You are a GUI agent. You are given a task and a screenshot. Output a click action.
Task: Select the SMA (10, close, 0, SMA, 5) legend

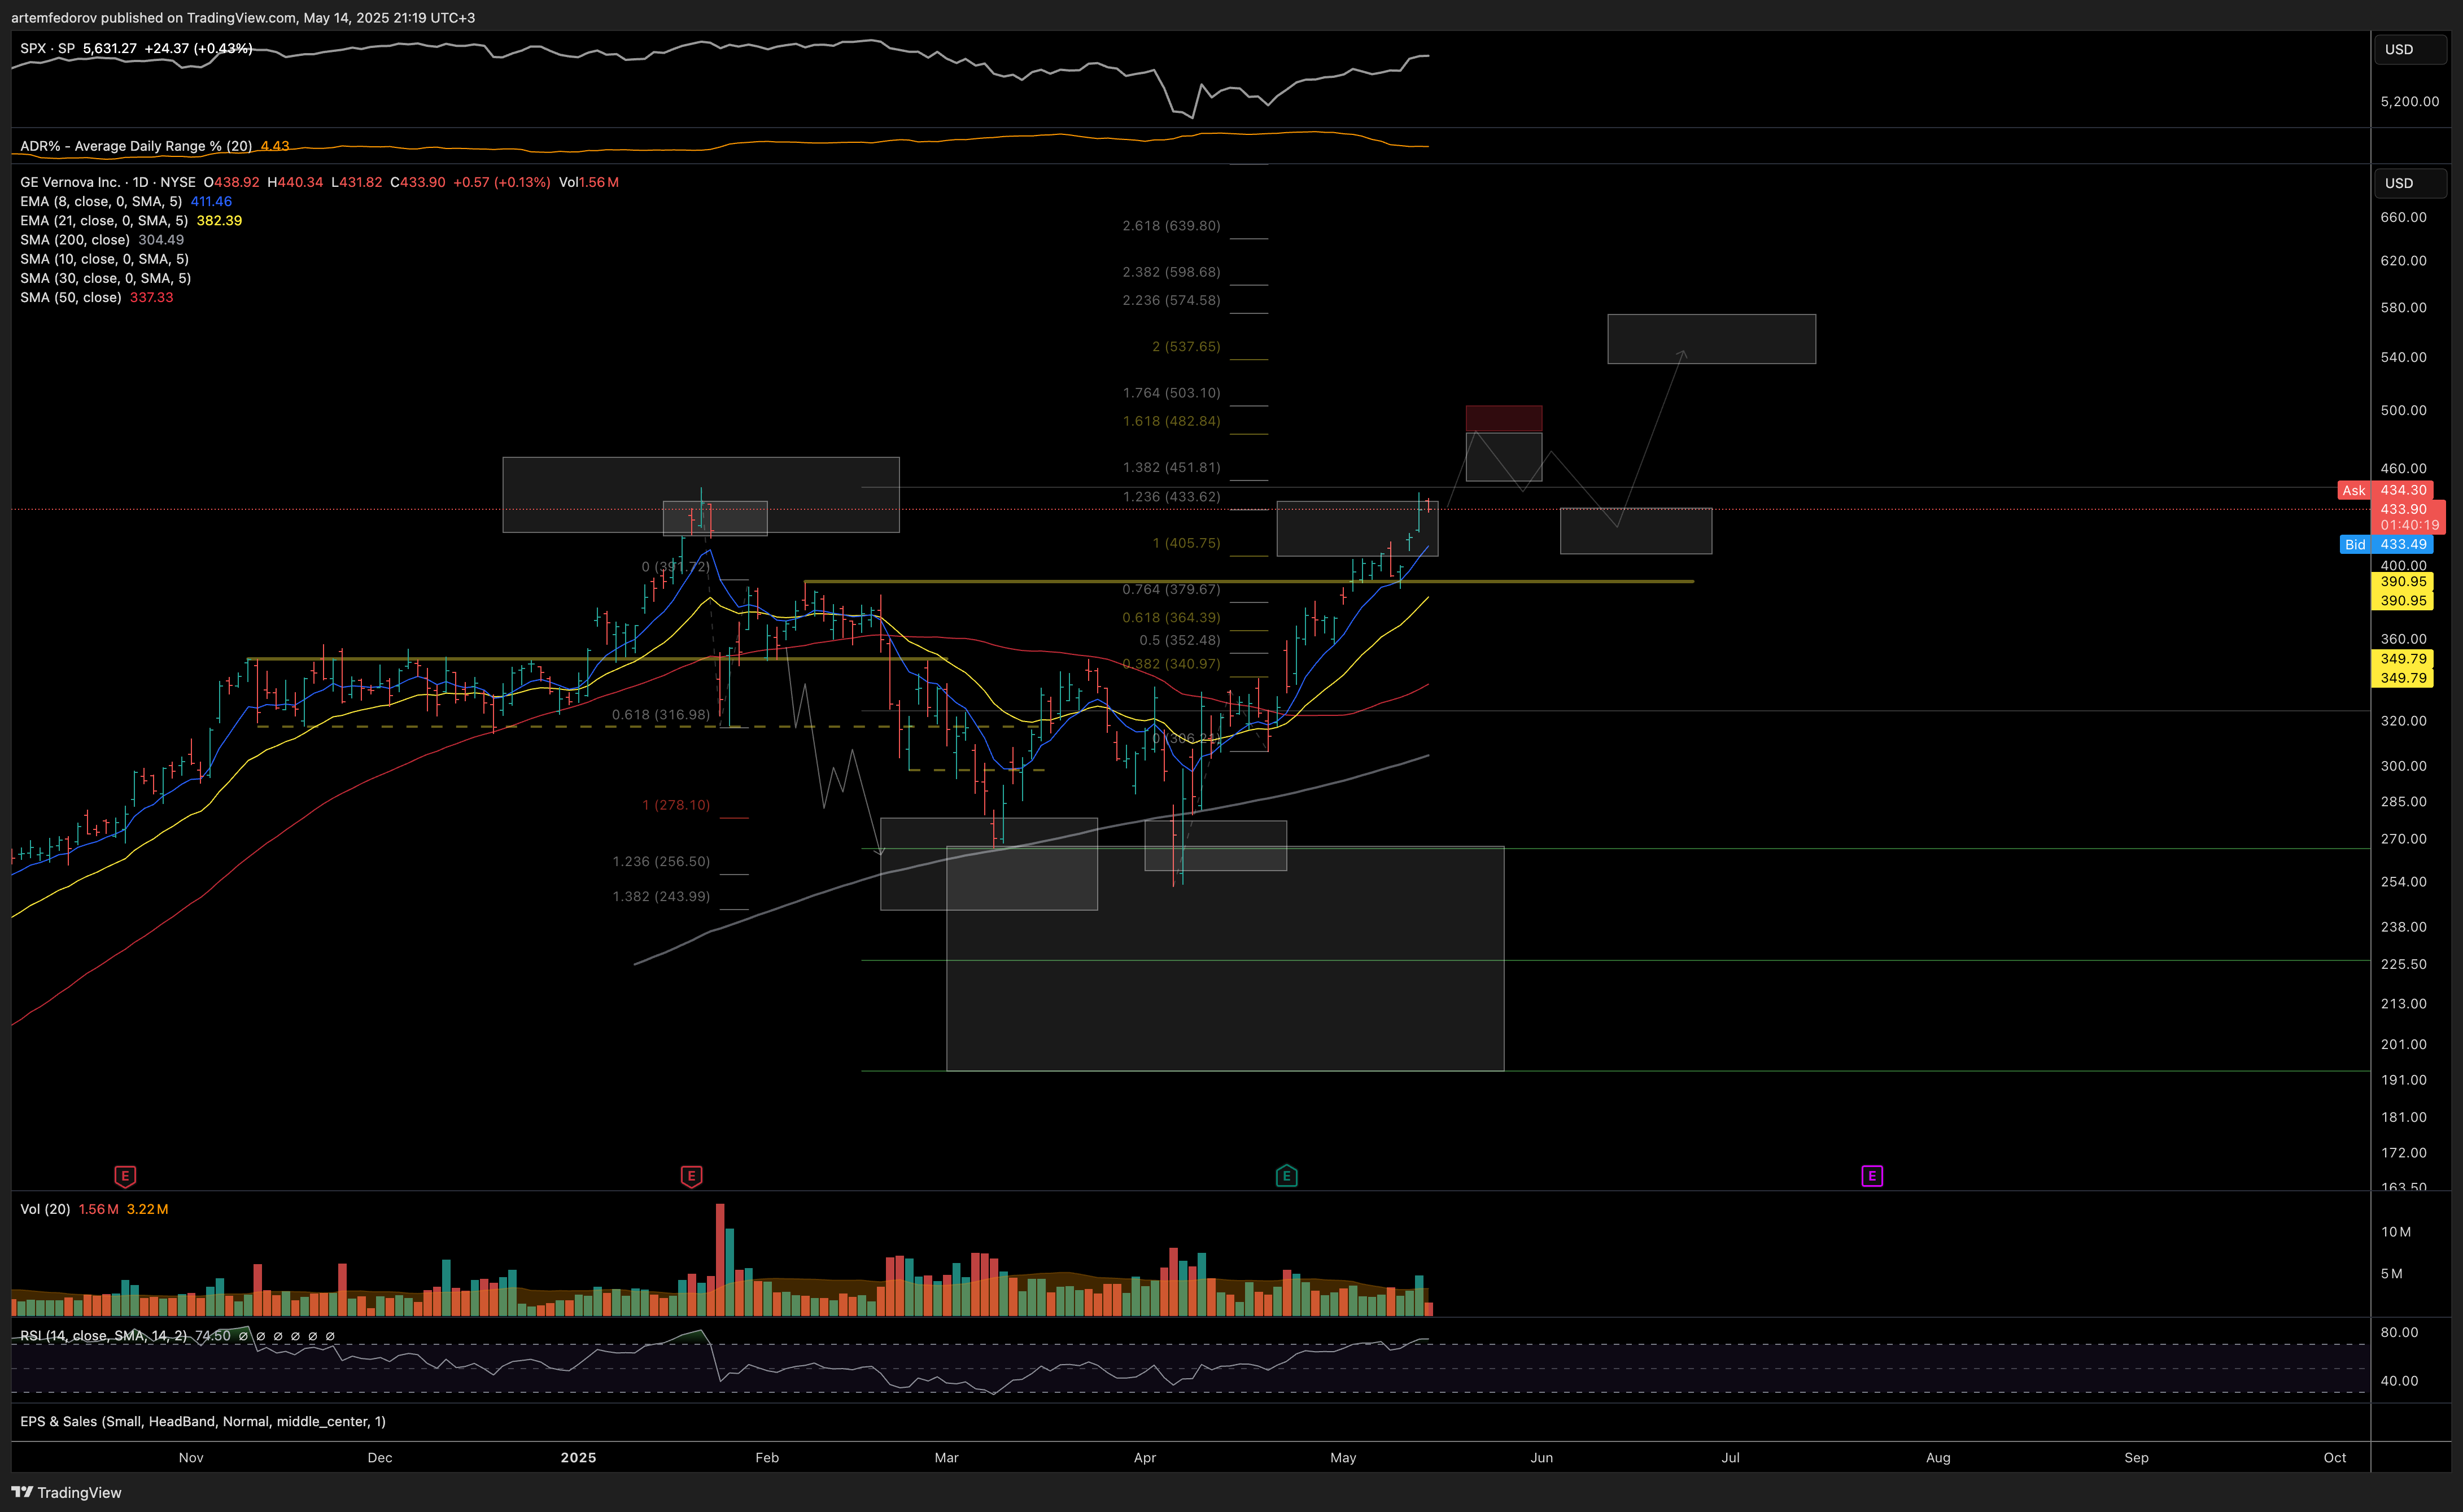(x=105, y=259)
